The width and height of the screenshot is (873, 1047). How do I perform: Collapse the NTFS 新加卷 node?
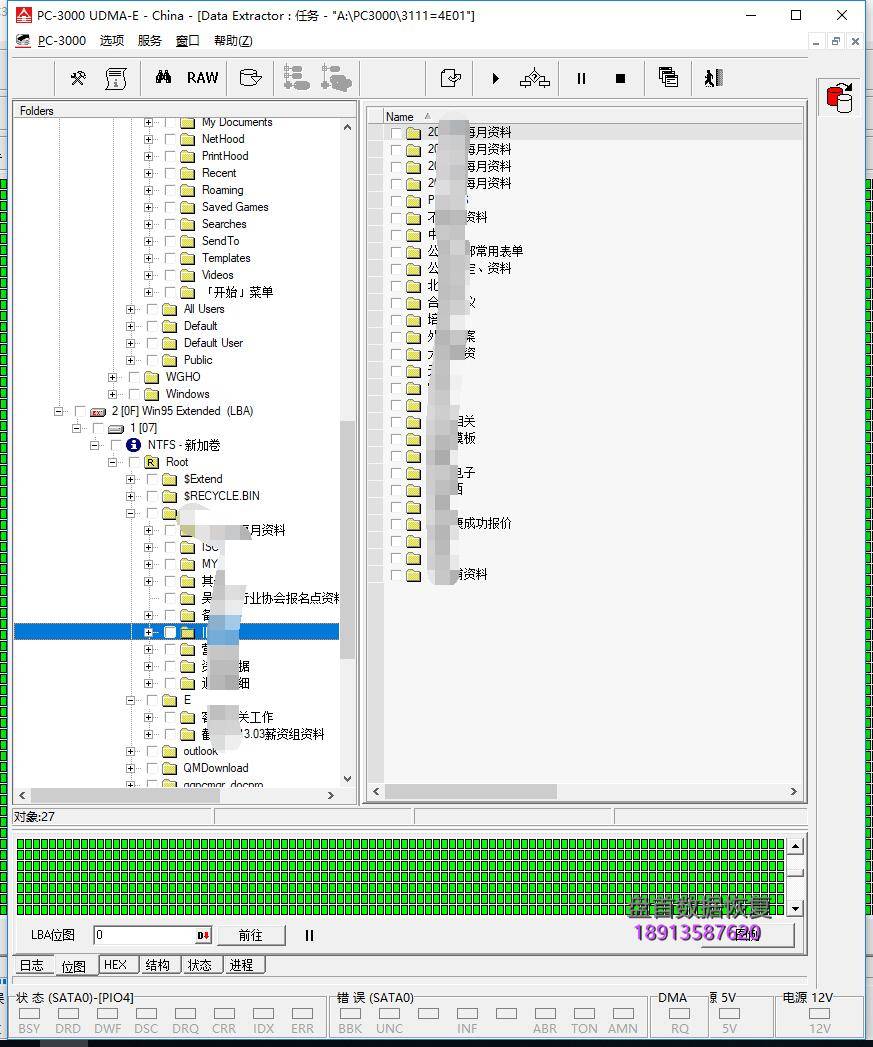click(94, 445)
